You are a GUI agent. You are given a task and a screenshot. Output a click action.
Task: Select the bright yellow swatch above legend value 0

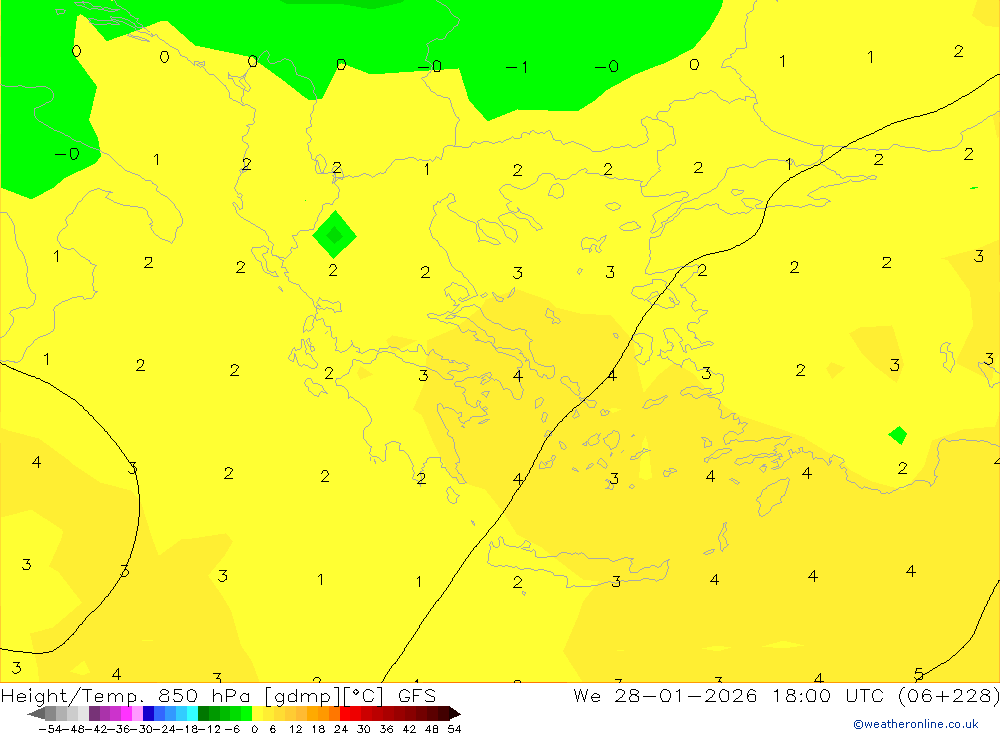point(258,714)
